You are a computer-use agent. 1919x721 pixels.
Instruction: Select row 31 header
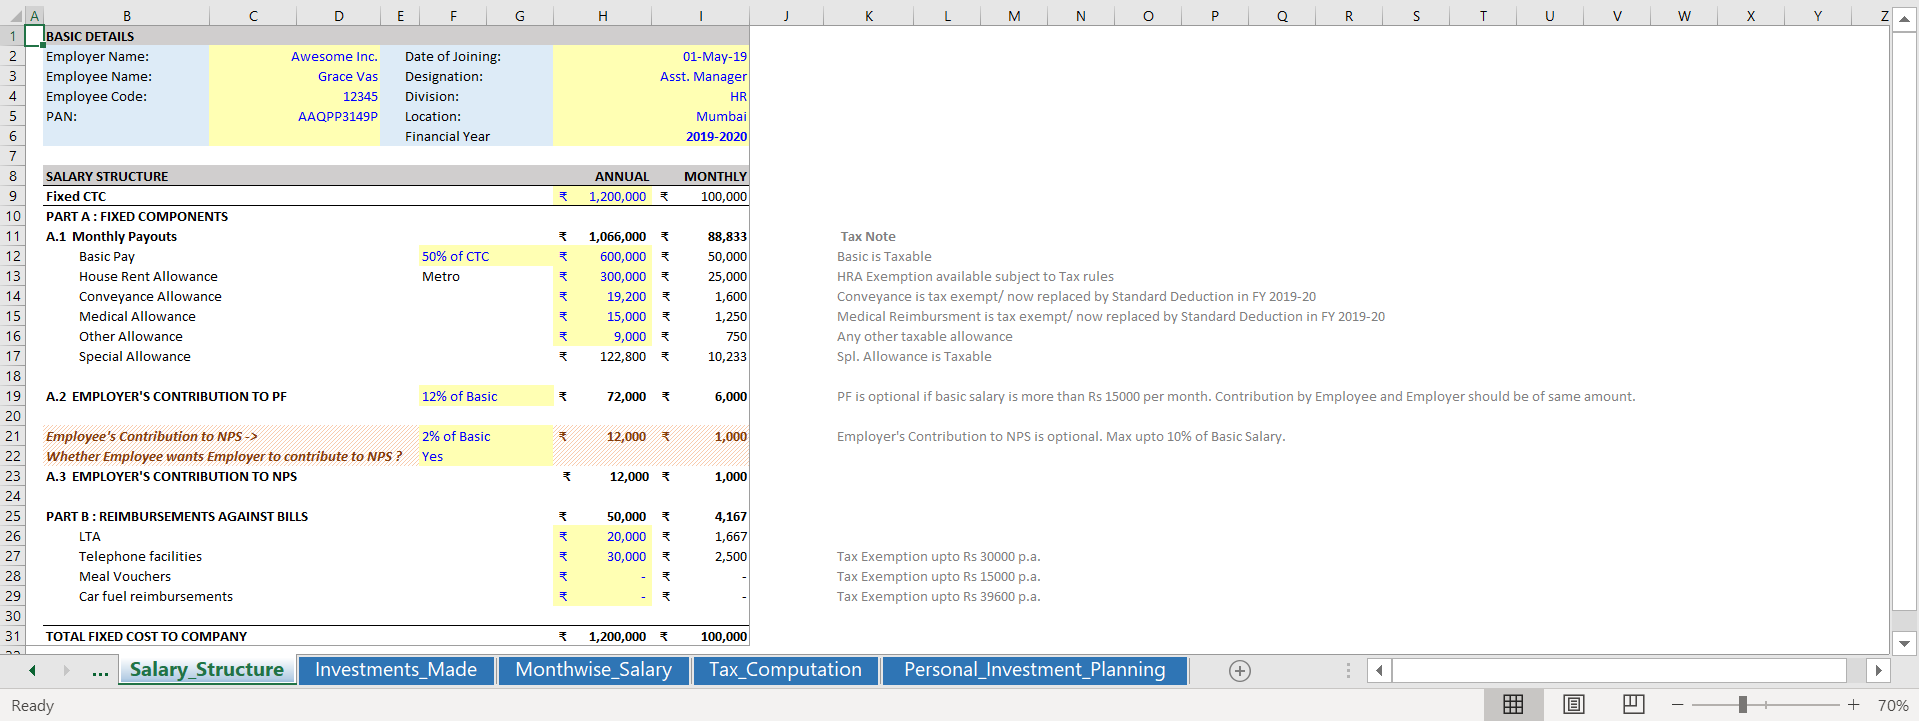tap(12, 636)
